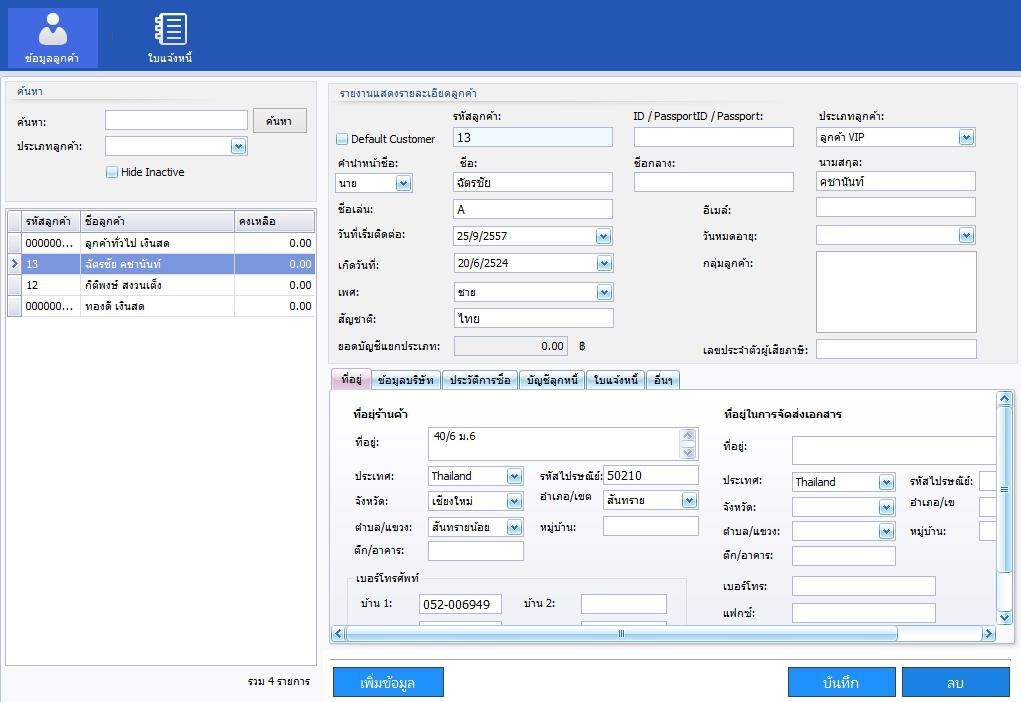The width and height of the screenshot is (1021, 702).
Task: Expand the จังหวัด dropdown showing เชียงใหม่
Action: pos(514,501)
